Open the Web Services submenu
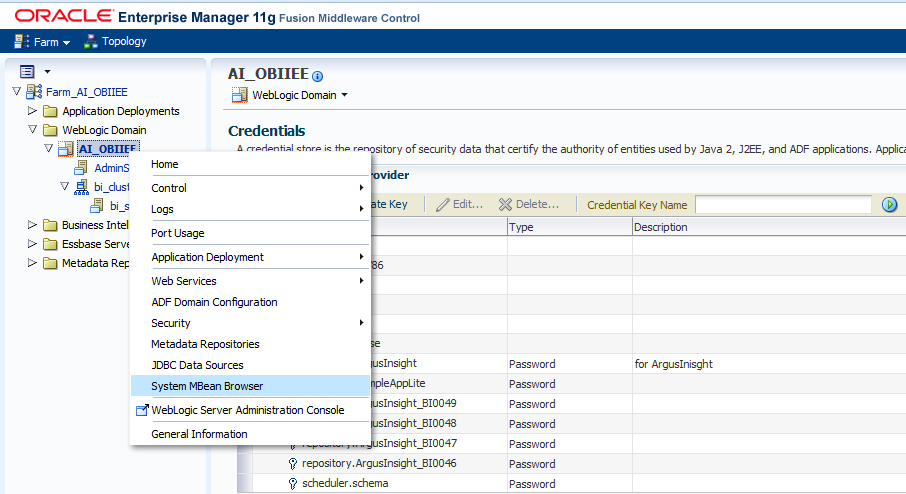906x494 pixels. pyautogui.click(x=250, y=281)
